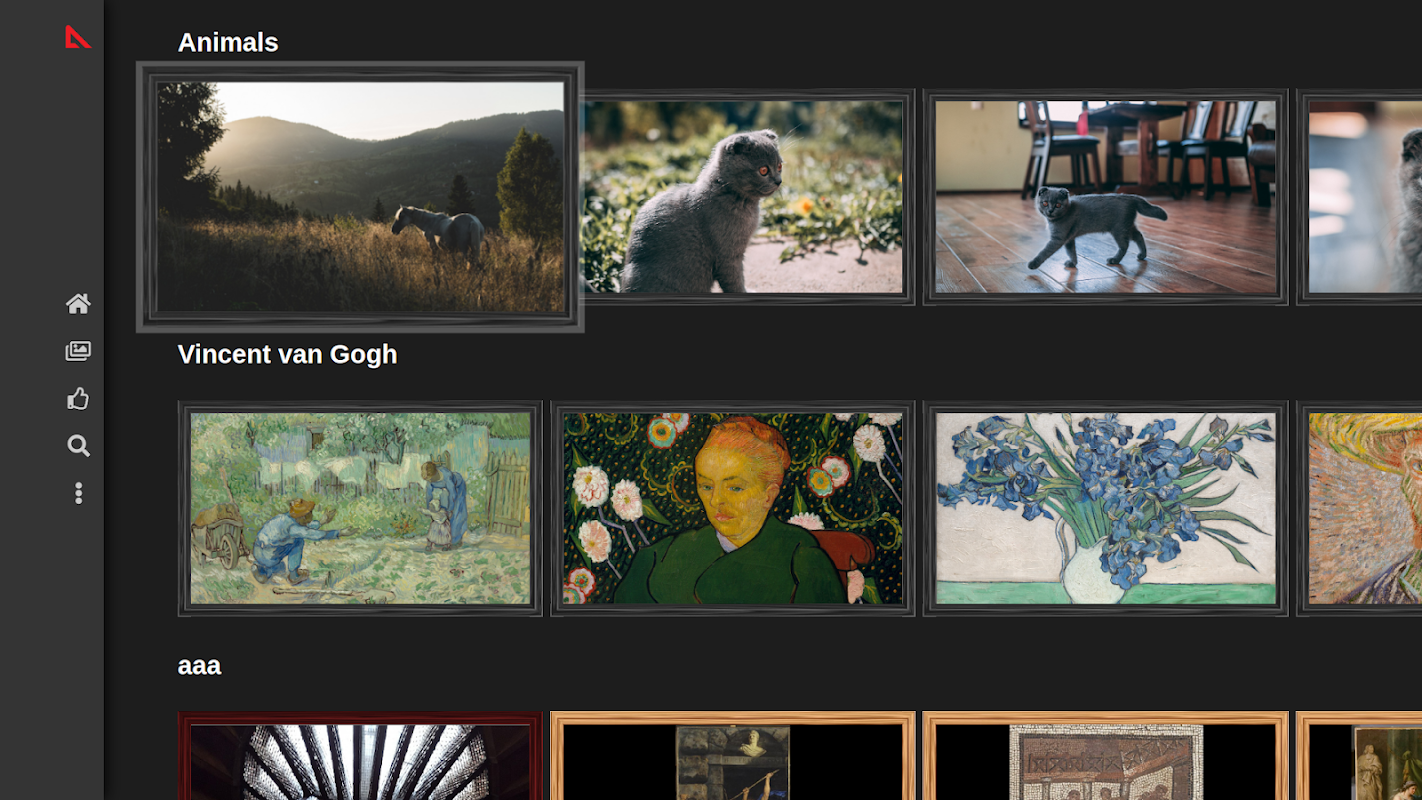
Task: Open the three-dots more menu in sidebar
Action: tap(78, 493)
